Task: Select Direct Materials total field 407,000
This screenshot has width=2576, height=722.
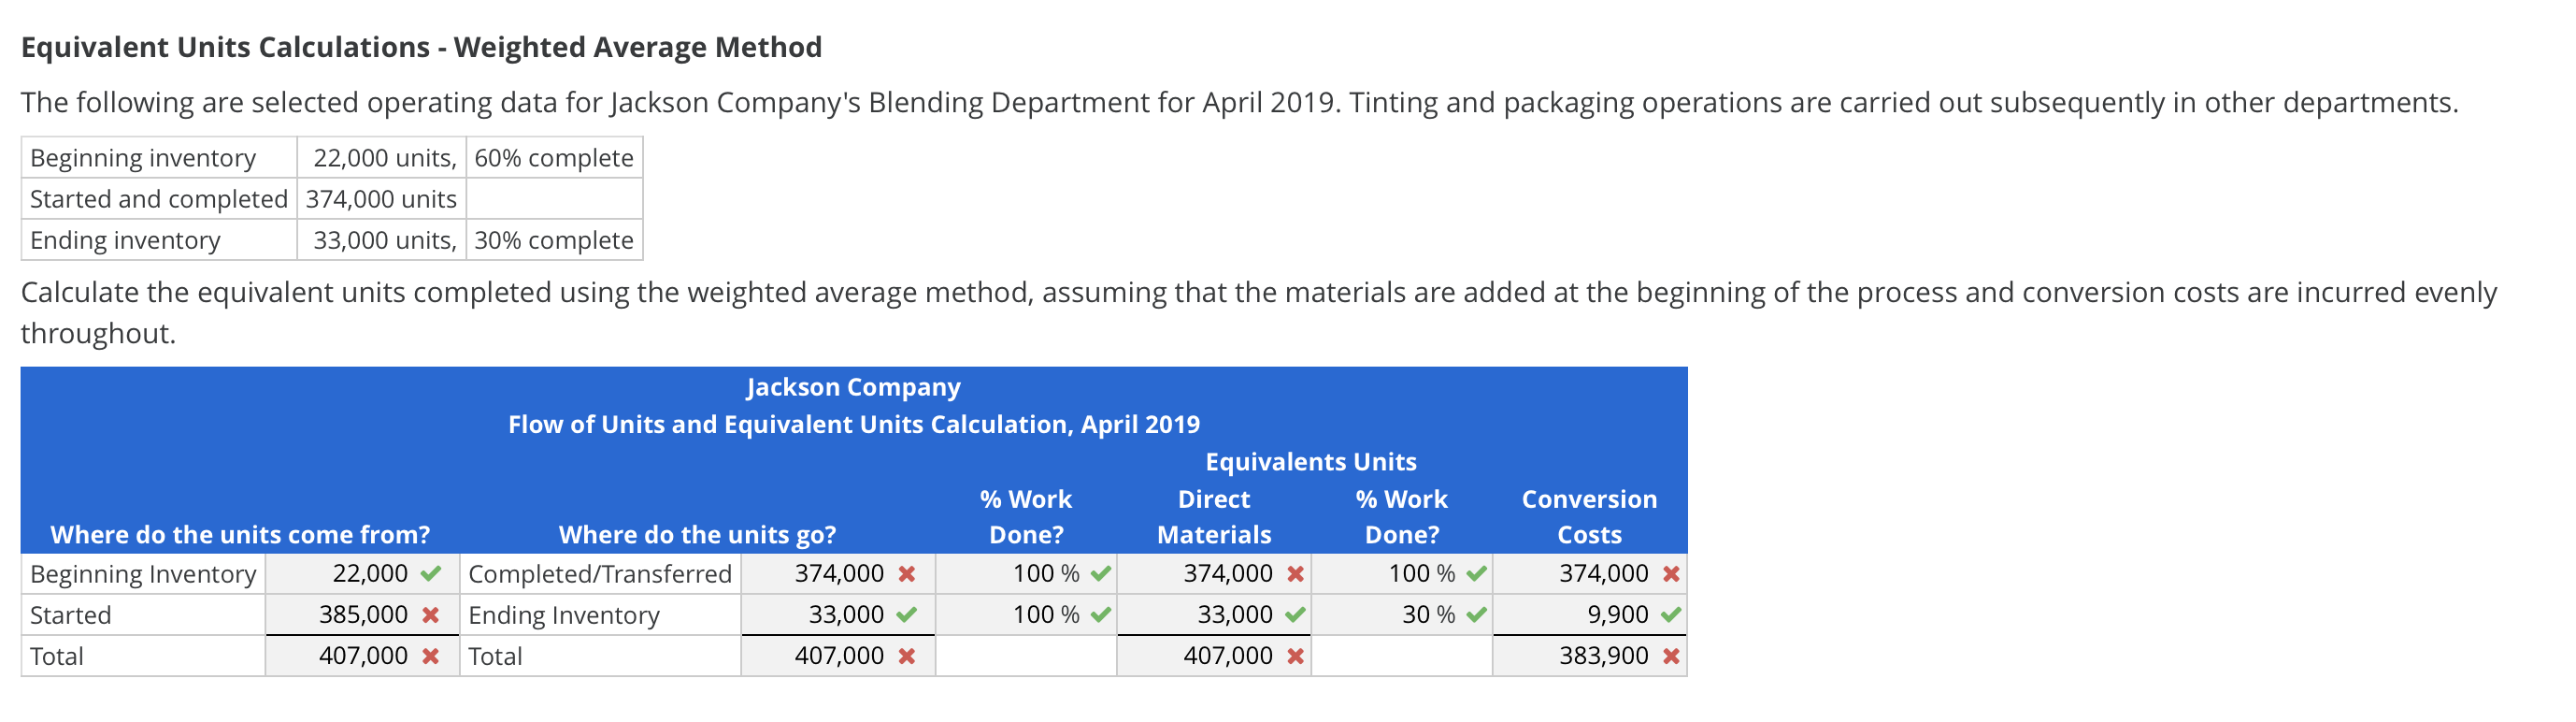Action: click(1214, 656)
